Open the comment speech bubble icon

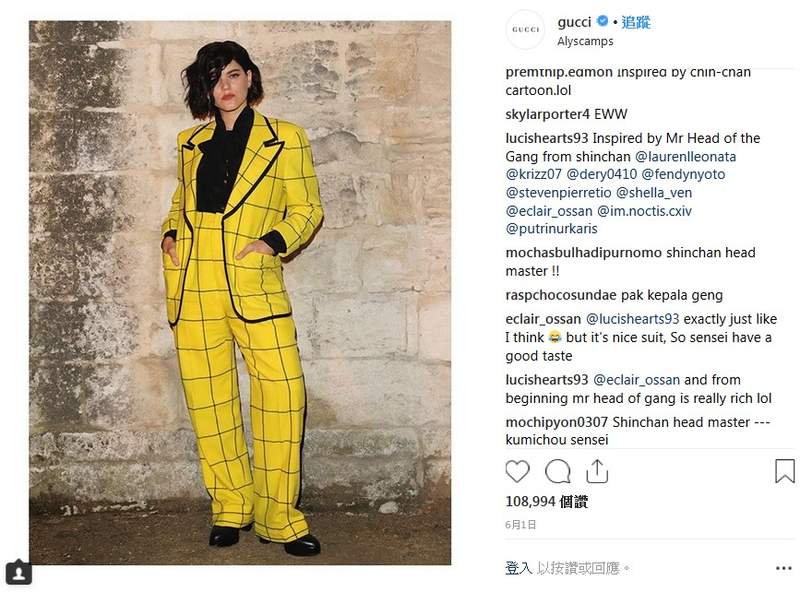tap(558, 471)
